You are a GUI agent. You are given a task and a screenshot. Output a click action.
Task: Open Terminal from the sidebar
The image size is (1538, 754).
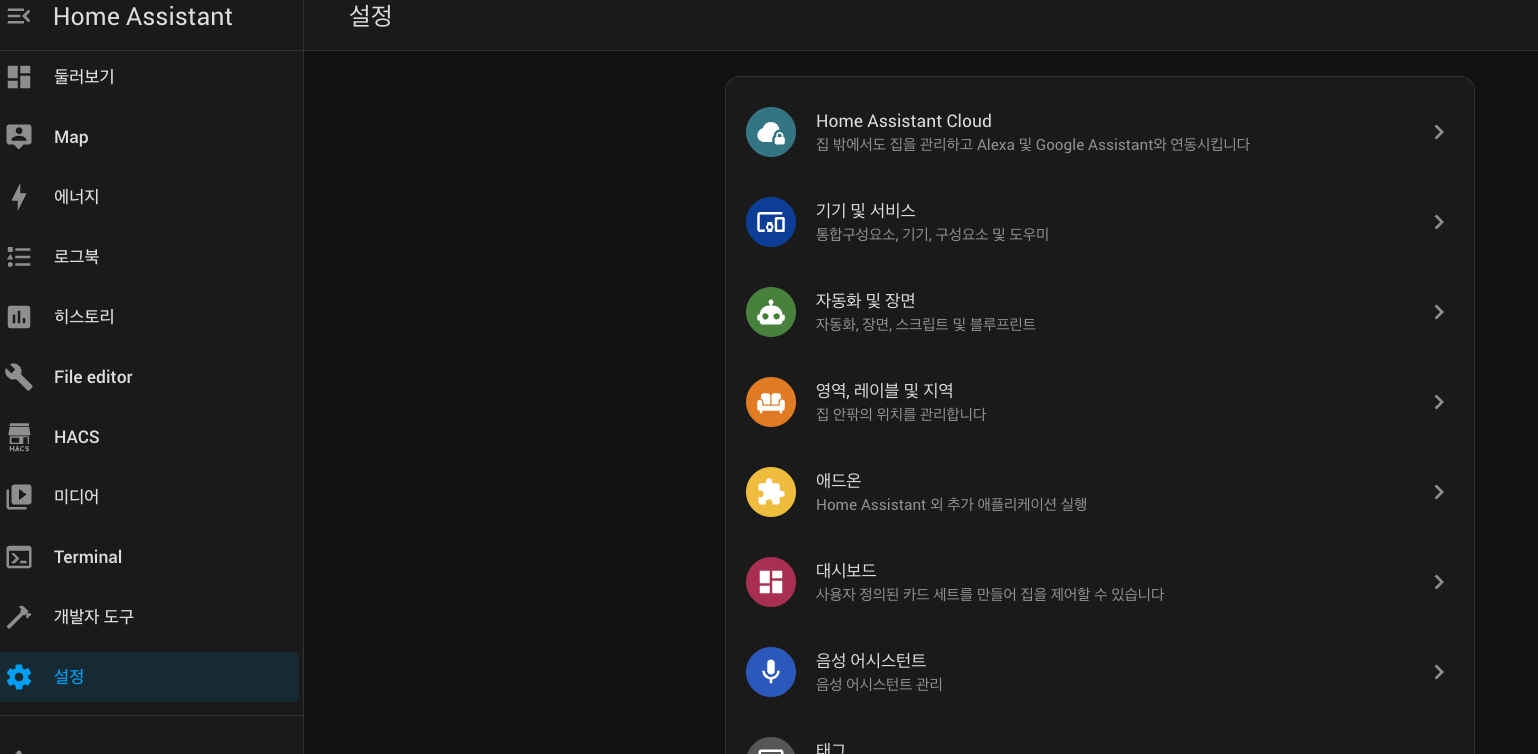pos(88,557)
